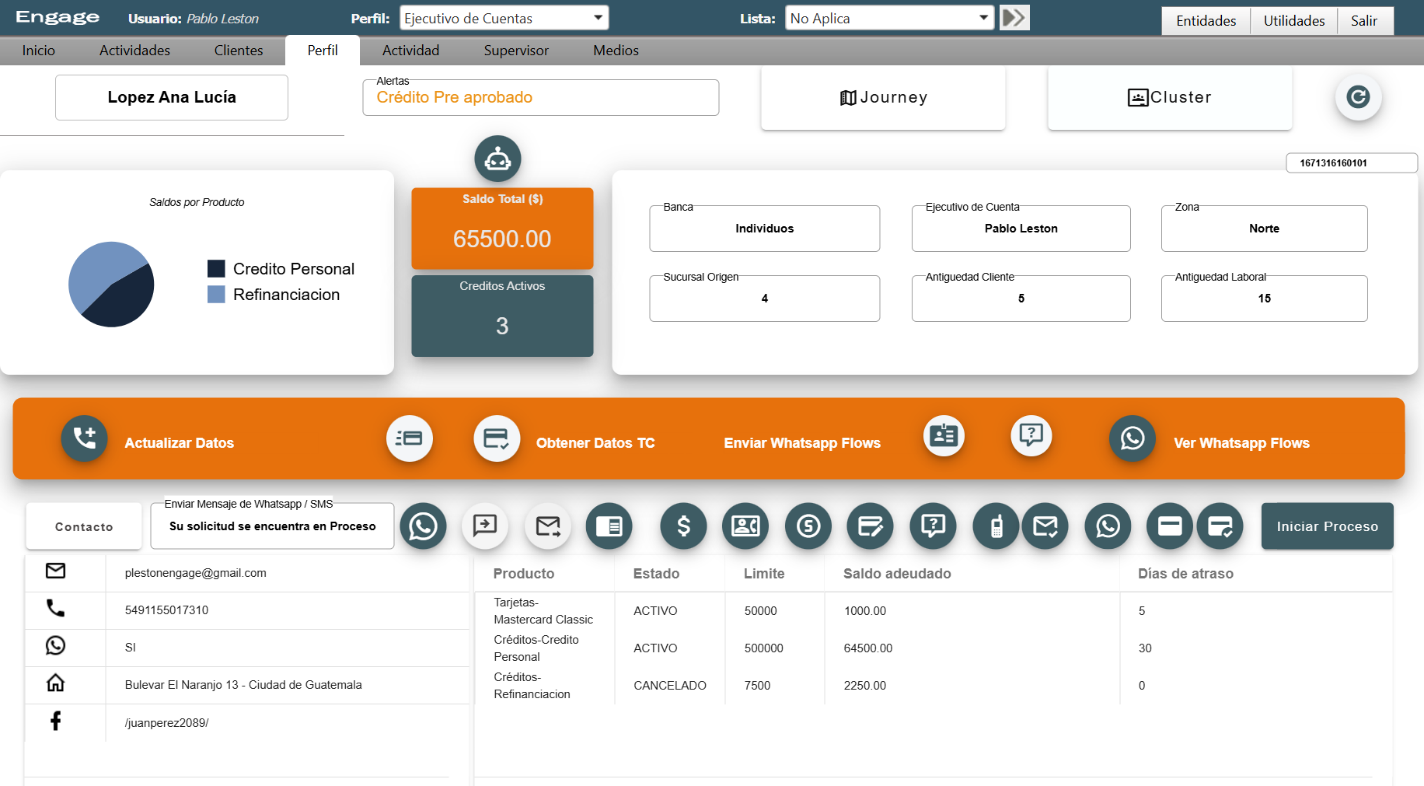Click the forward email envelope icon
The width and height of the screenshot is (1424, 786).
(x=548, y=526)
